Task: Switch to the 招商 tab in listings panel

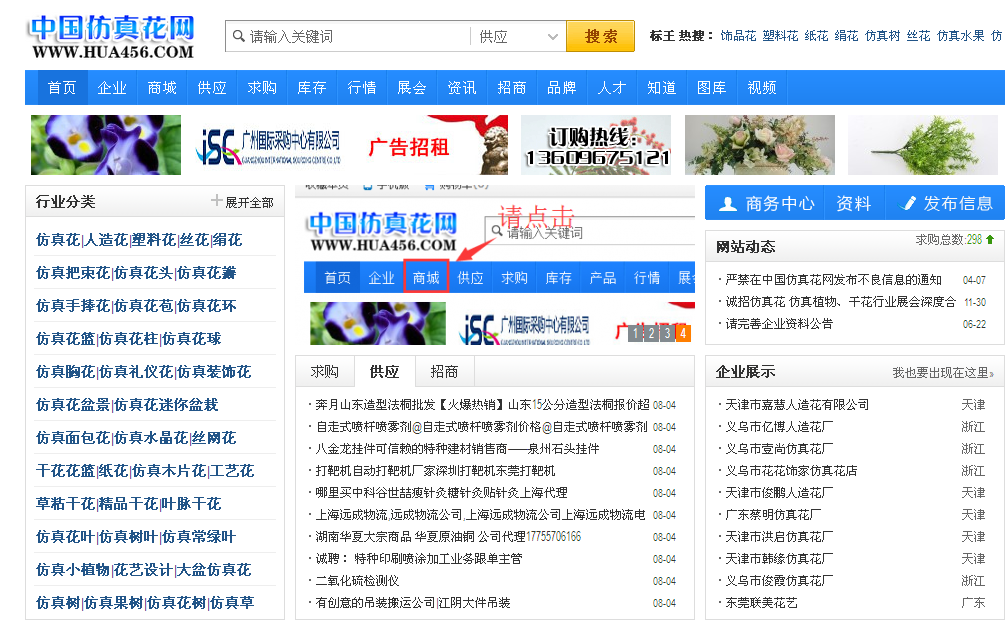Action: coord(444,371)
